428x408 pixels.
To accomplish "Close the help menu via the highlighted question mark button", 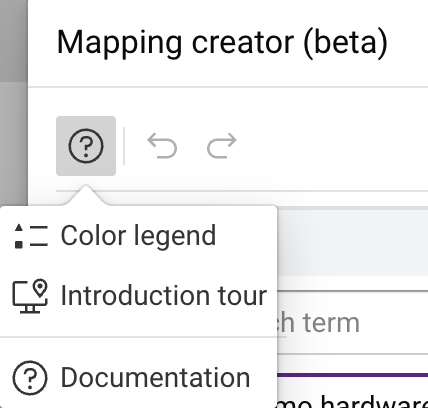I will [86, 146].
